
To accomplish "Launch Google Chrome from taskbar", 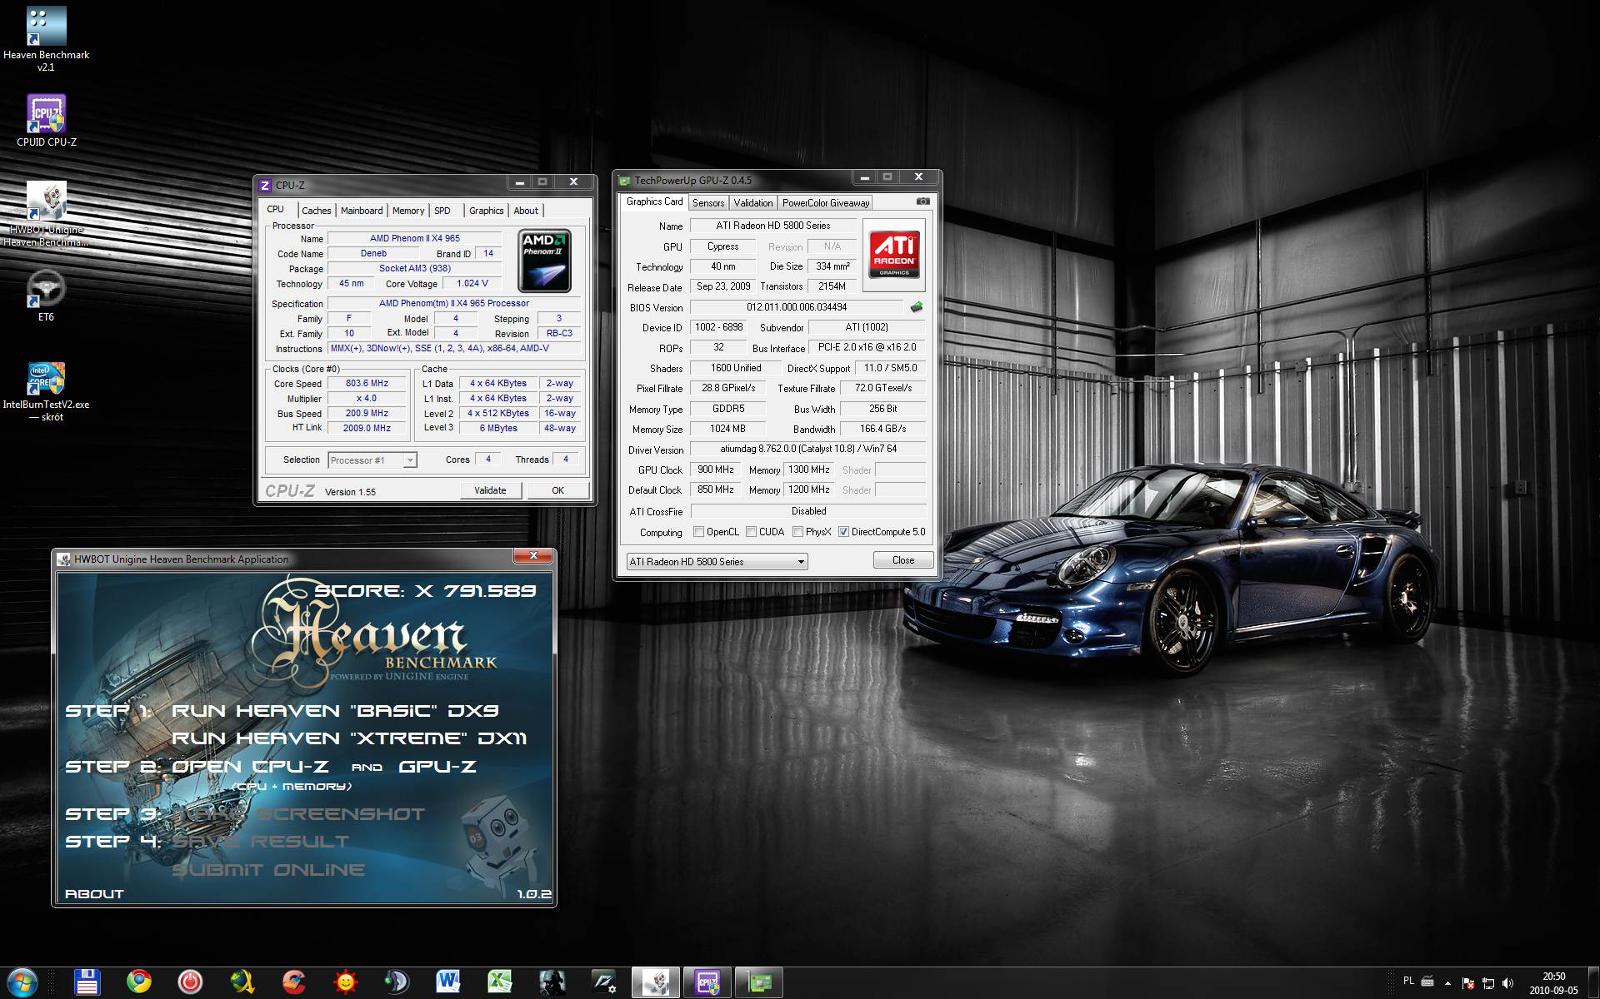I will pos(139,982).
